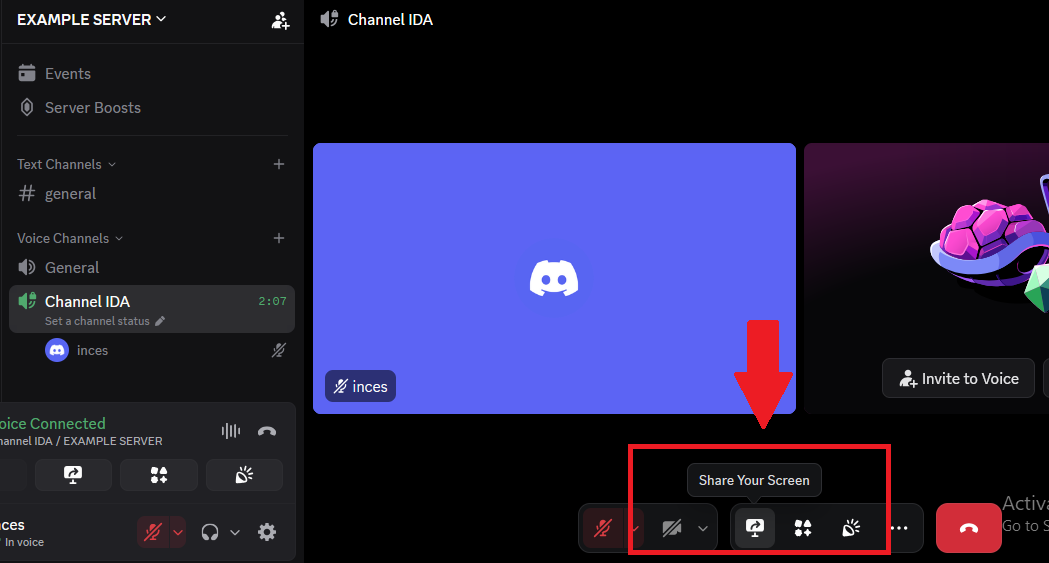Disconnect with the red hang up button

coord(969,528)
